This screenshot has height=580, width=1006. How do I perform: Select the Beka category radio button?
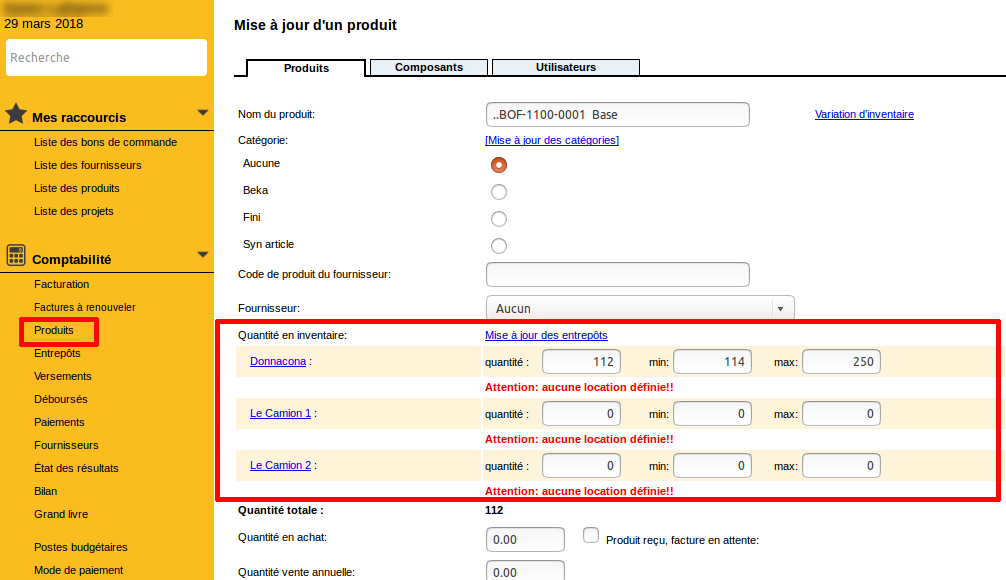pyautogui.click(x=499, y=192)
